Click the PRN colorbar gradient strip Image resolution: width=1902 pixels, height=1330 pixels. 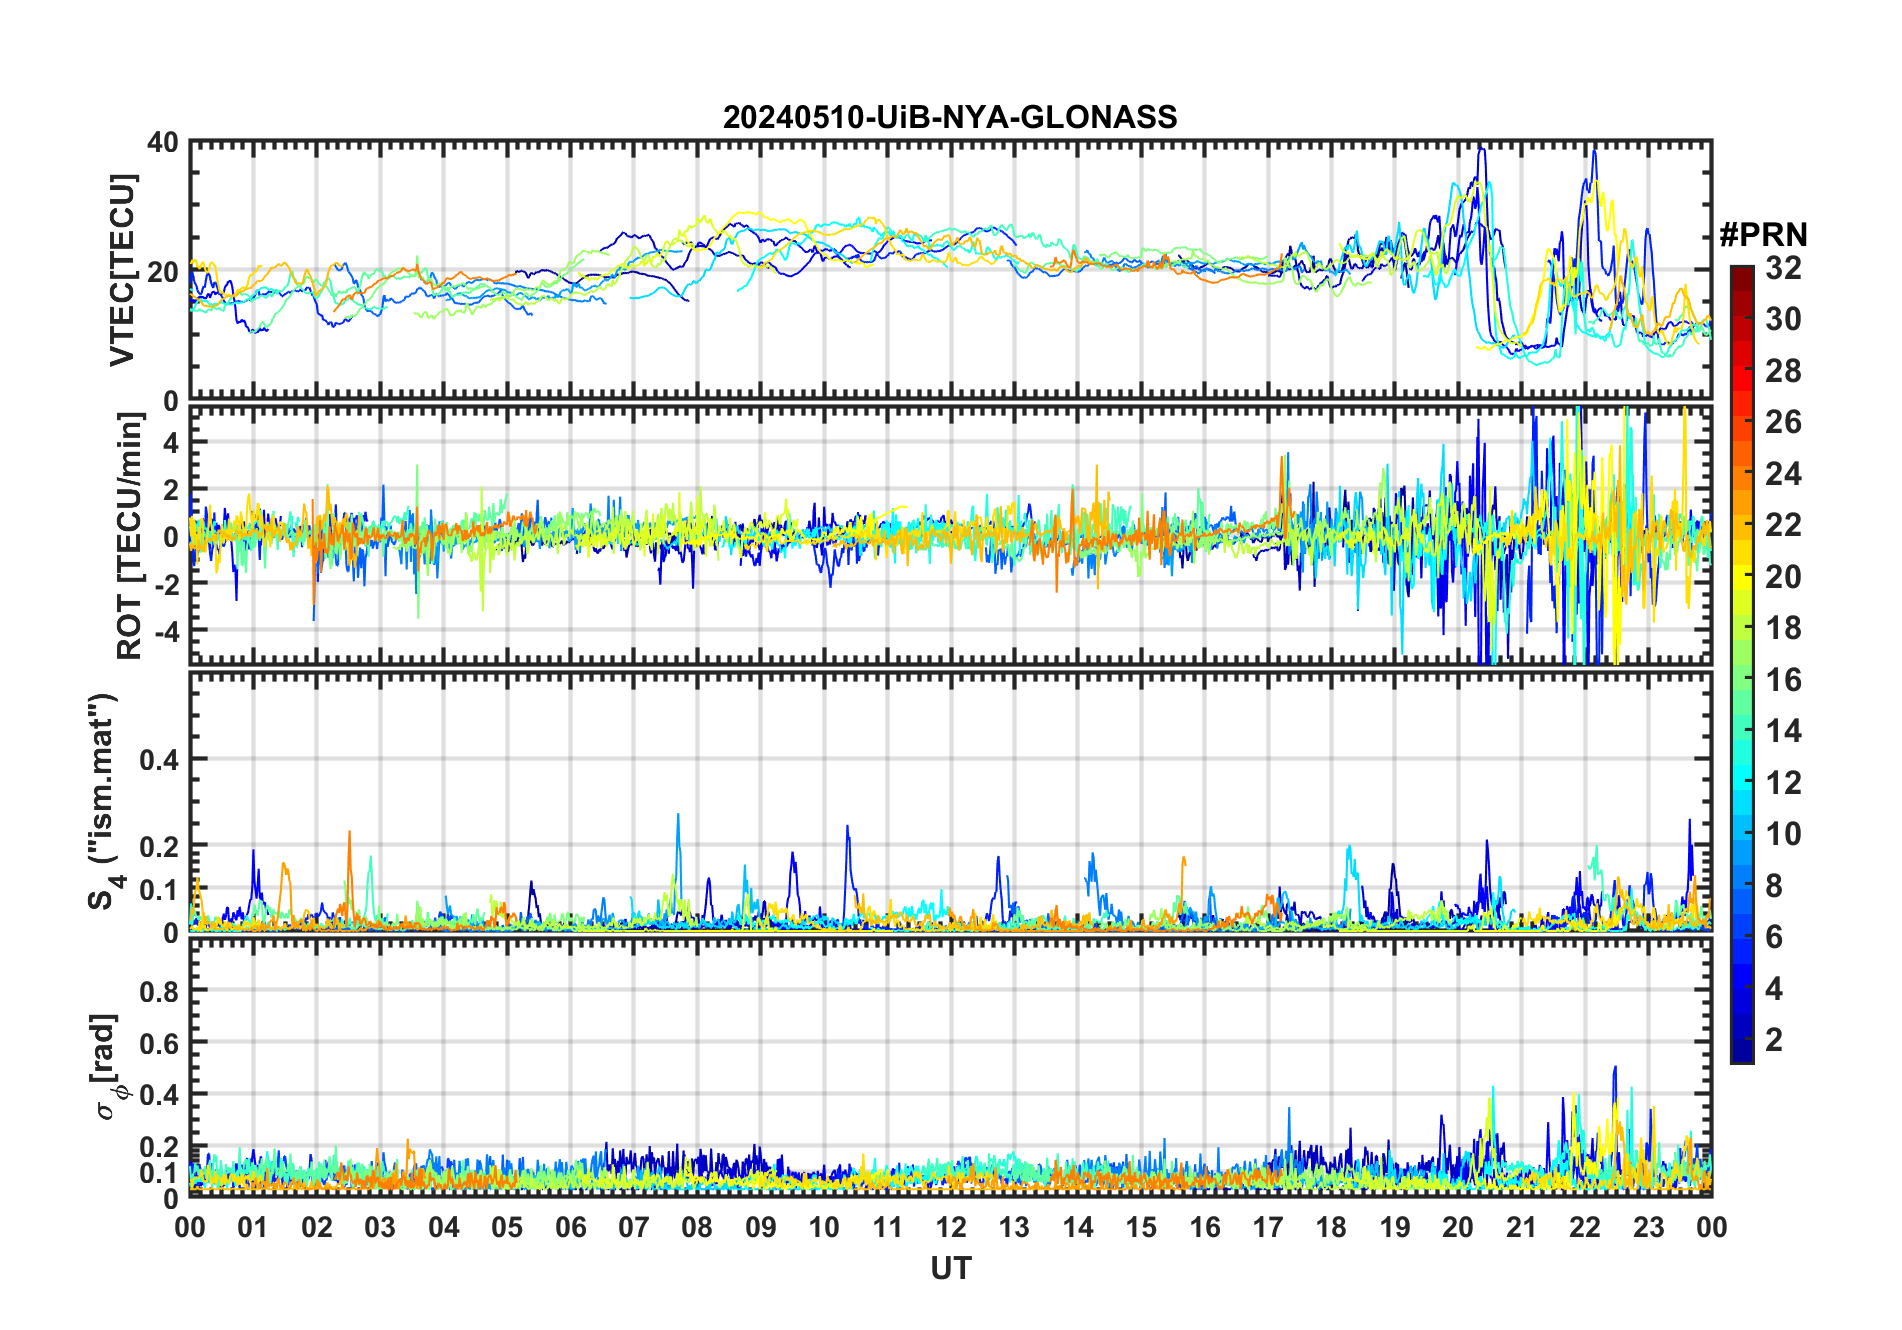pos(1742,664)
